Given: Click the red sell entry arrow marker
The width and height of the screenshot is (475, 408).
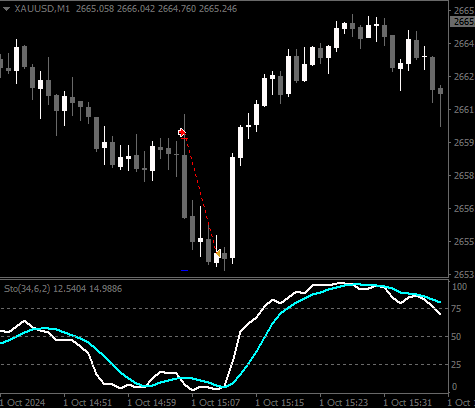Looking at the screenshot, I should tap(182, 133).
